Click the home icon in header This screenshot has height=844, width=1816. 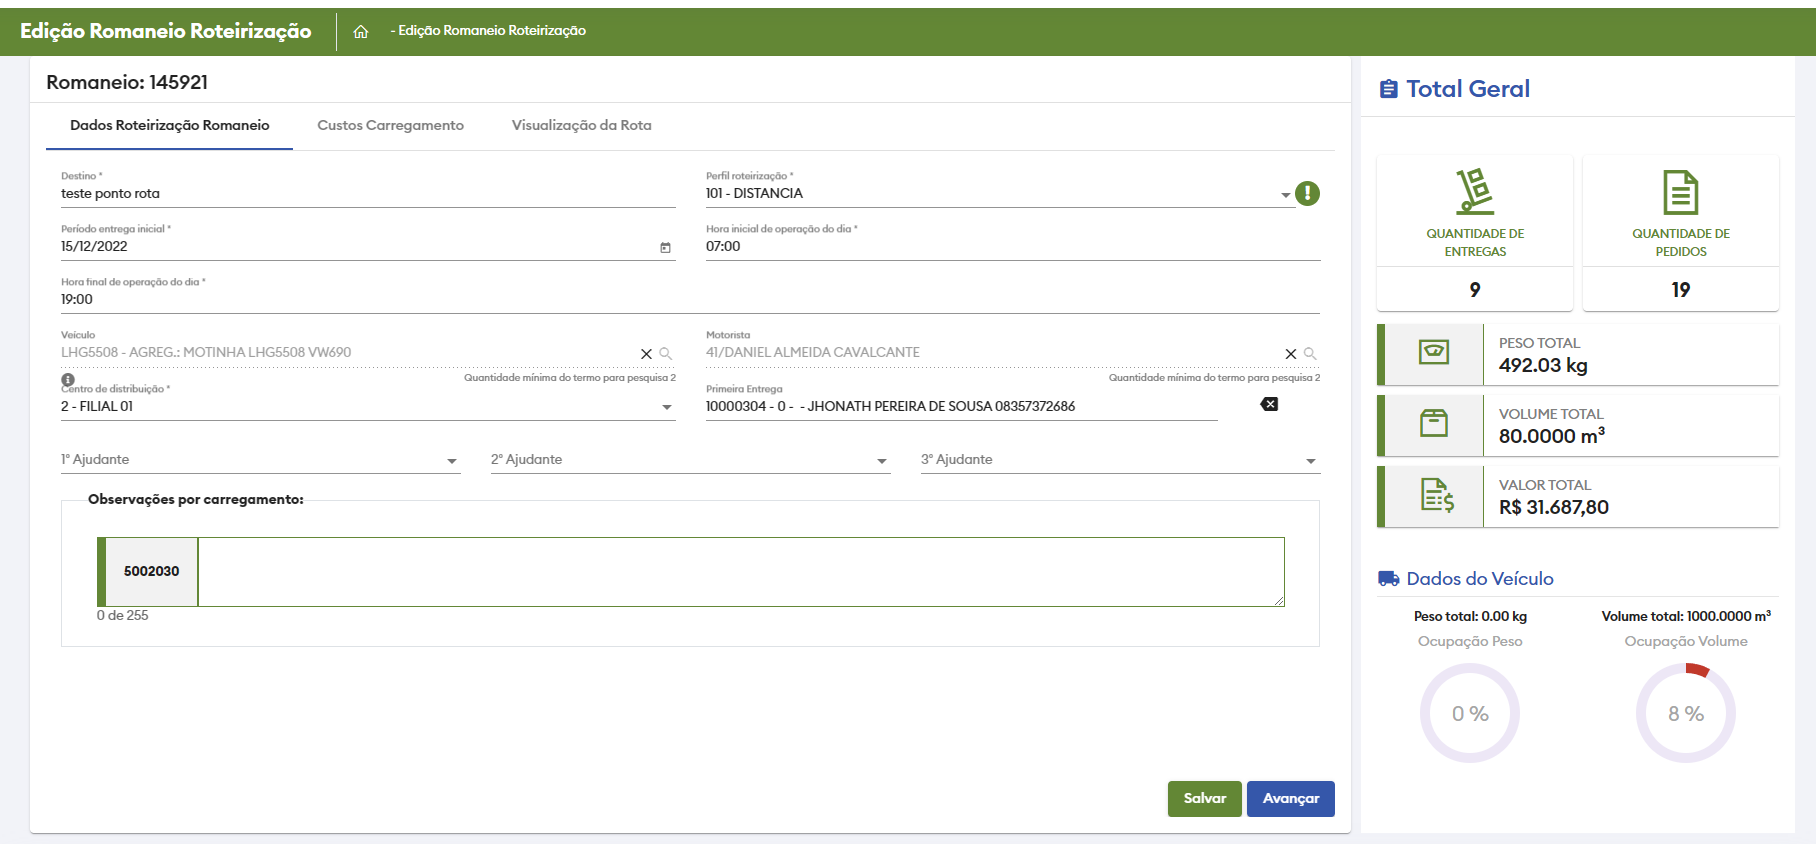point(361,32)
